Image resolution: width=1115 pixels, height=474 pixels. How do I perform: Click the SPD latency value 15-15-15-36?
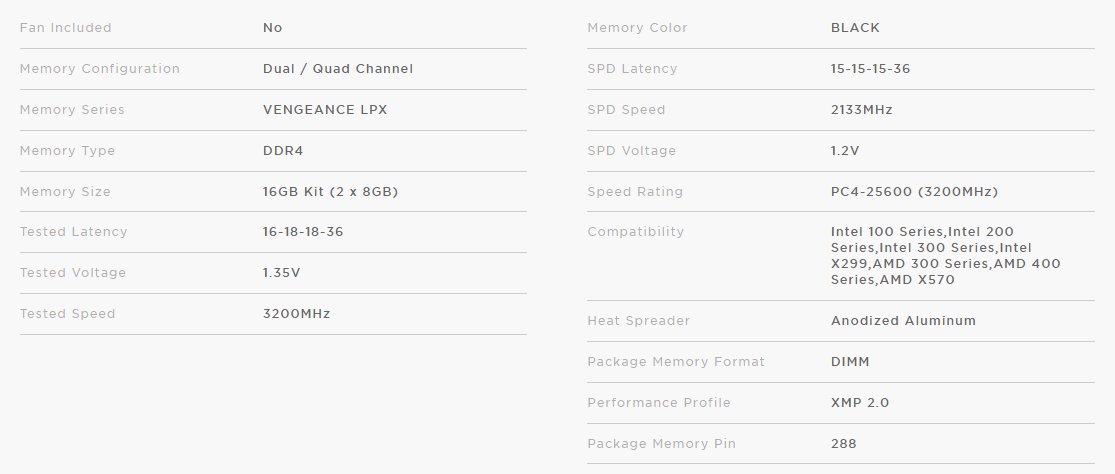pos(870,69)
